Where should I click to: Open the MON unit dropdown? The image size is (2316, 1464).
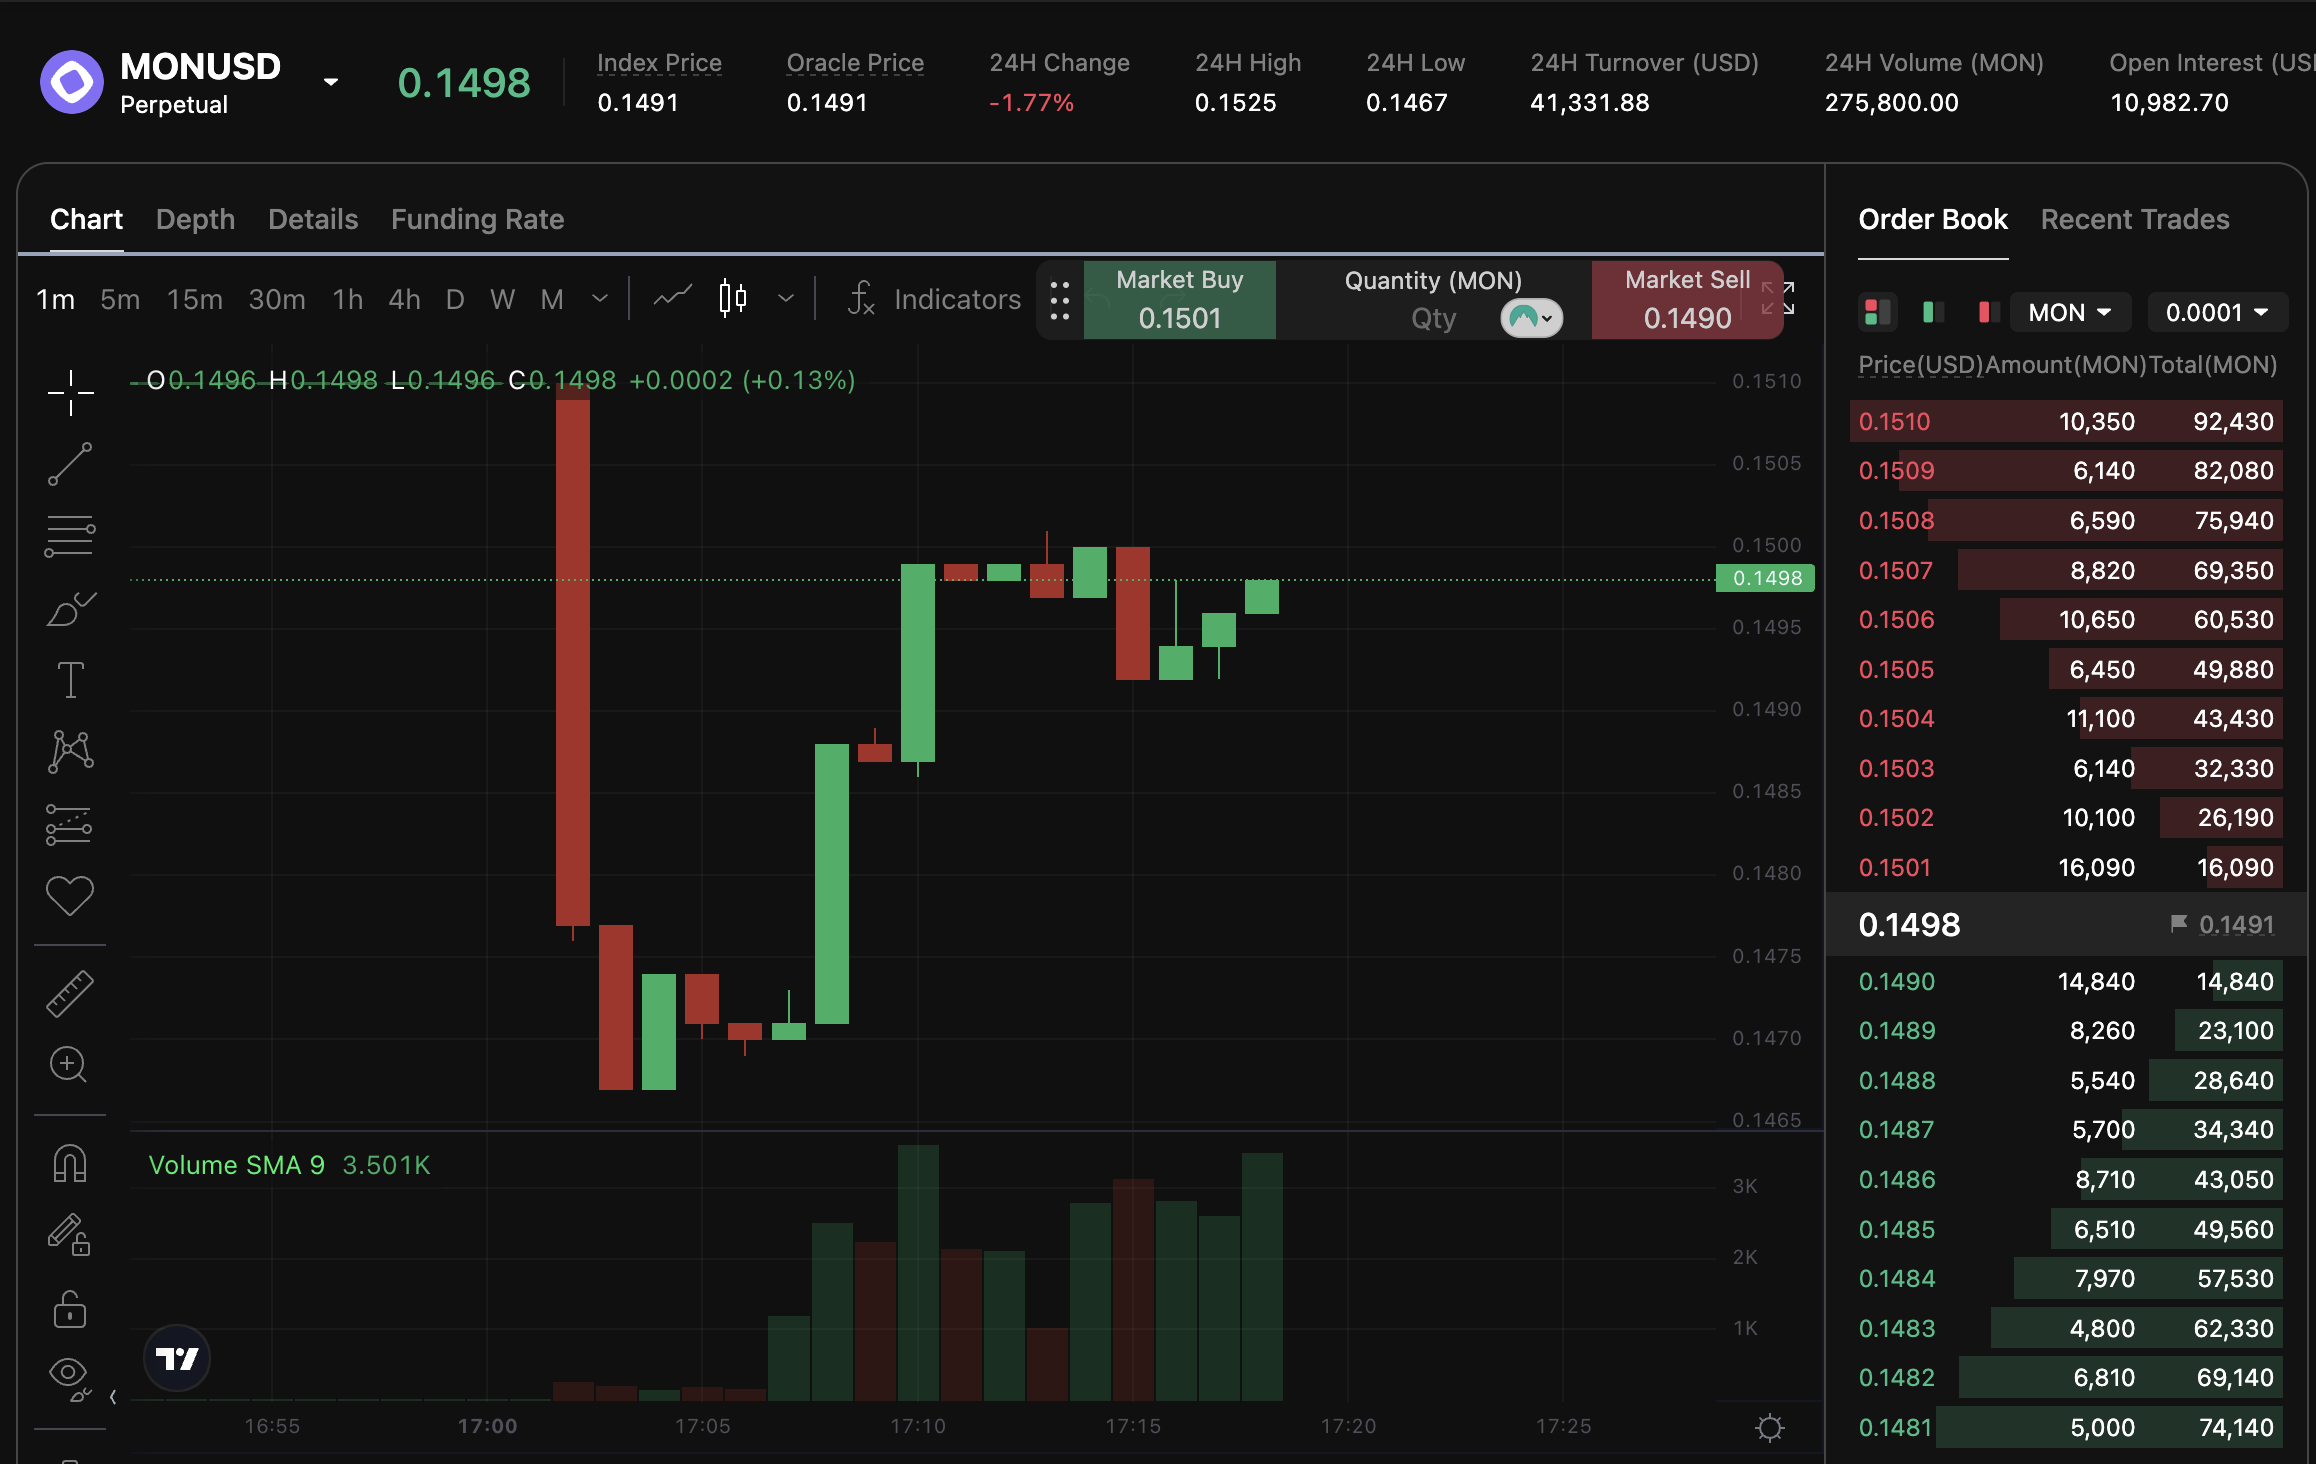pos(2069,313)
